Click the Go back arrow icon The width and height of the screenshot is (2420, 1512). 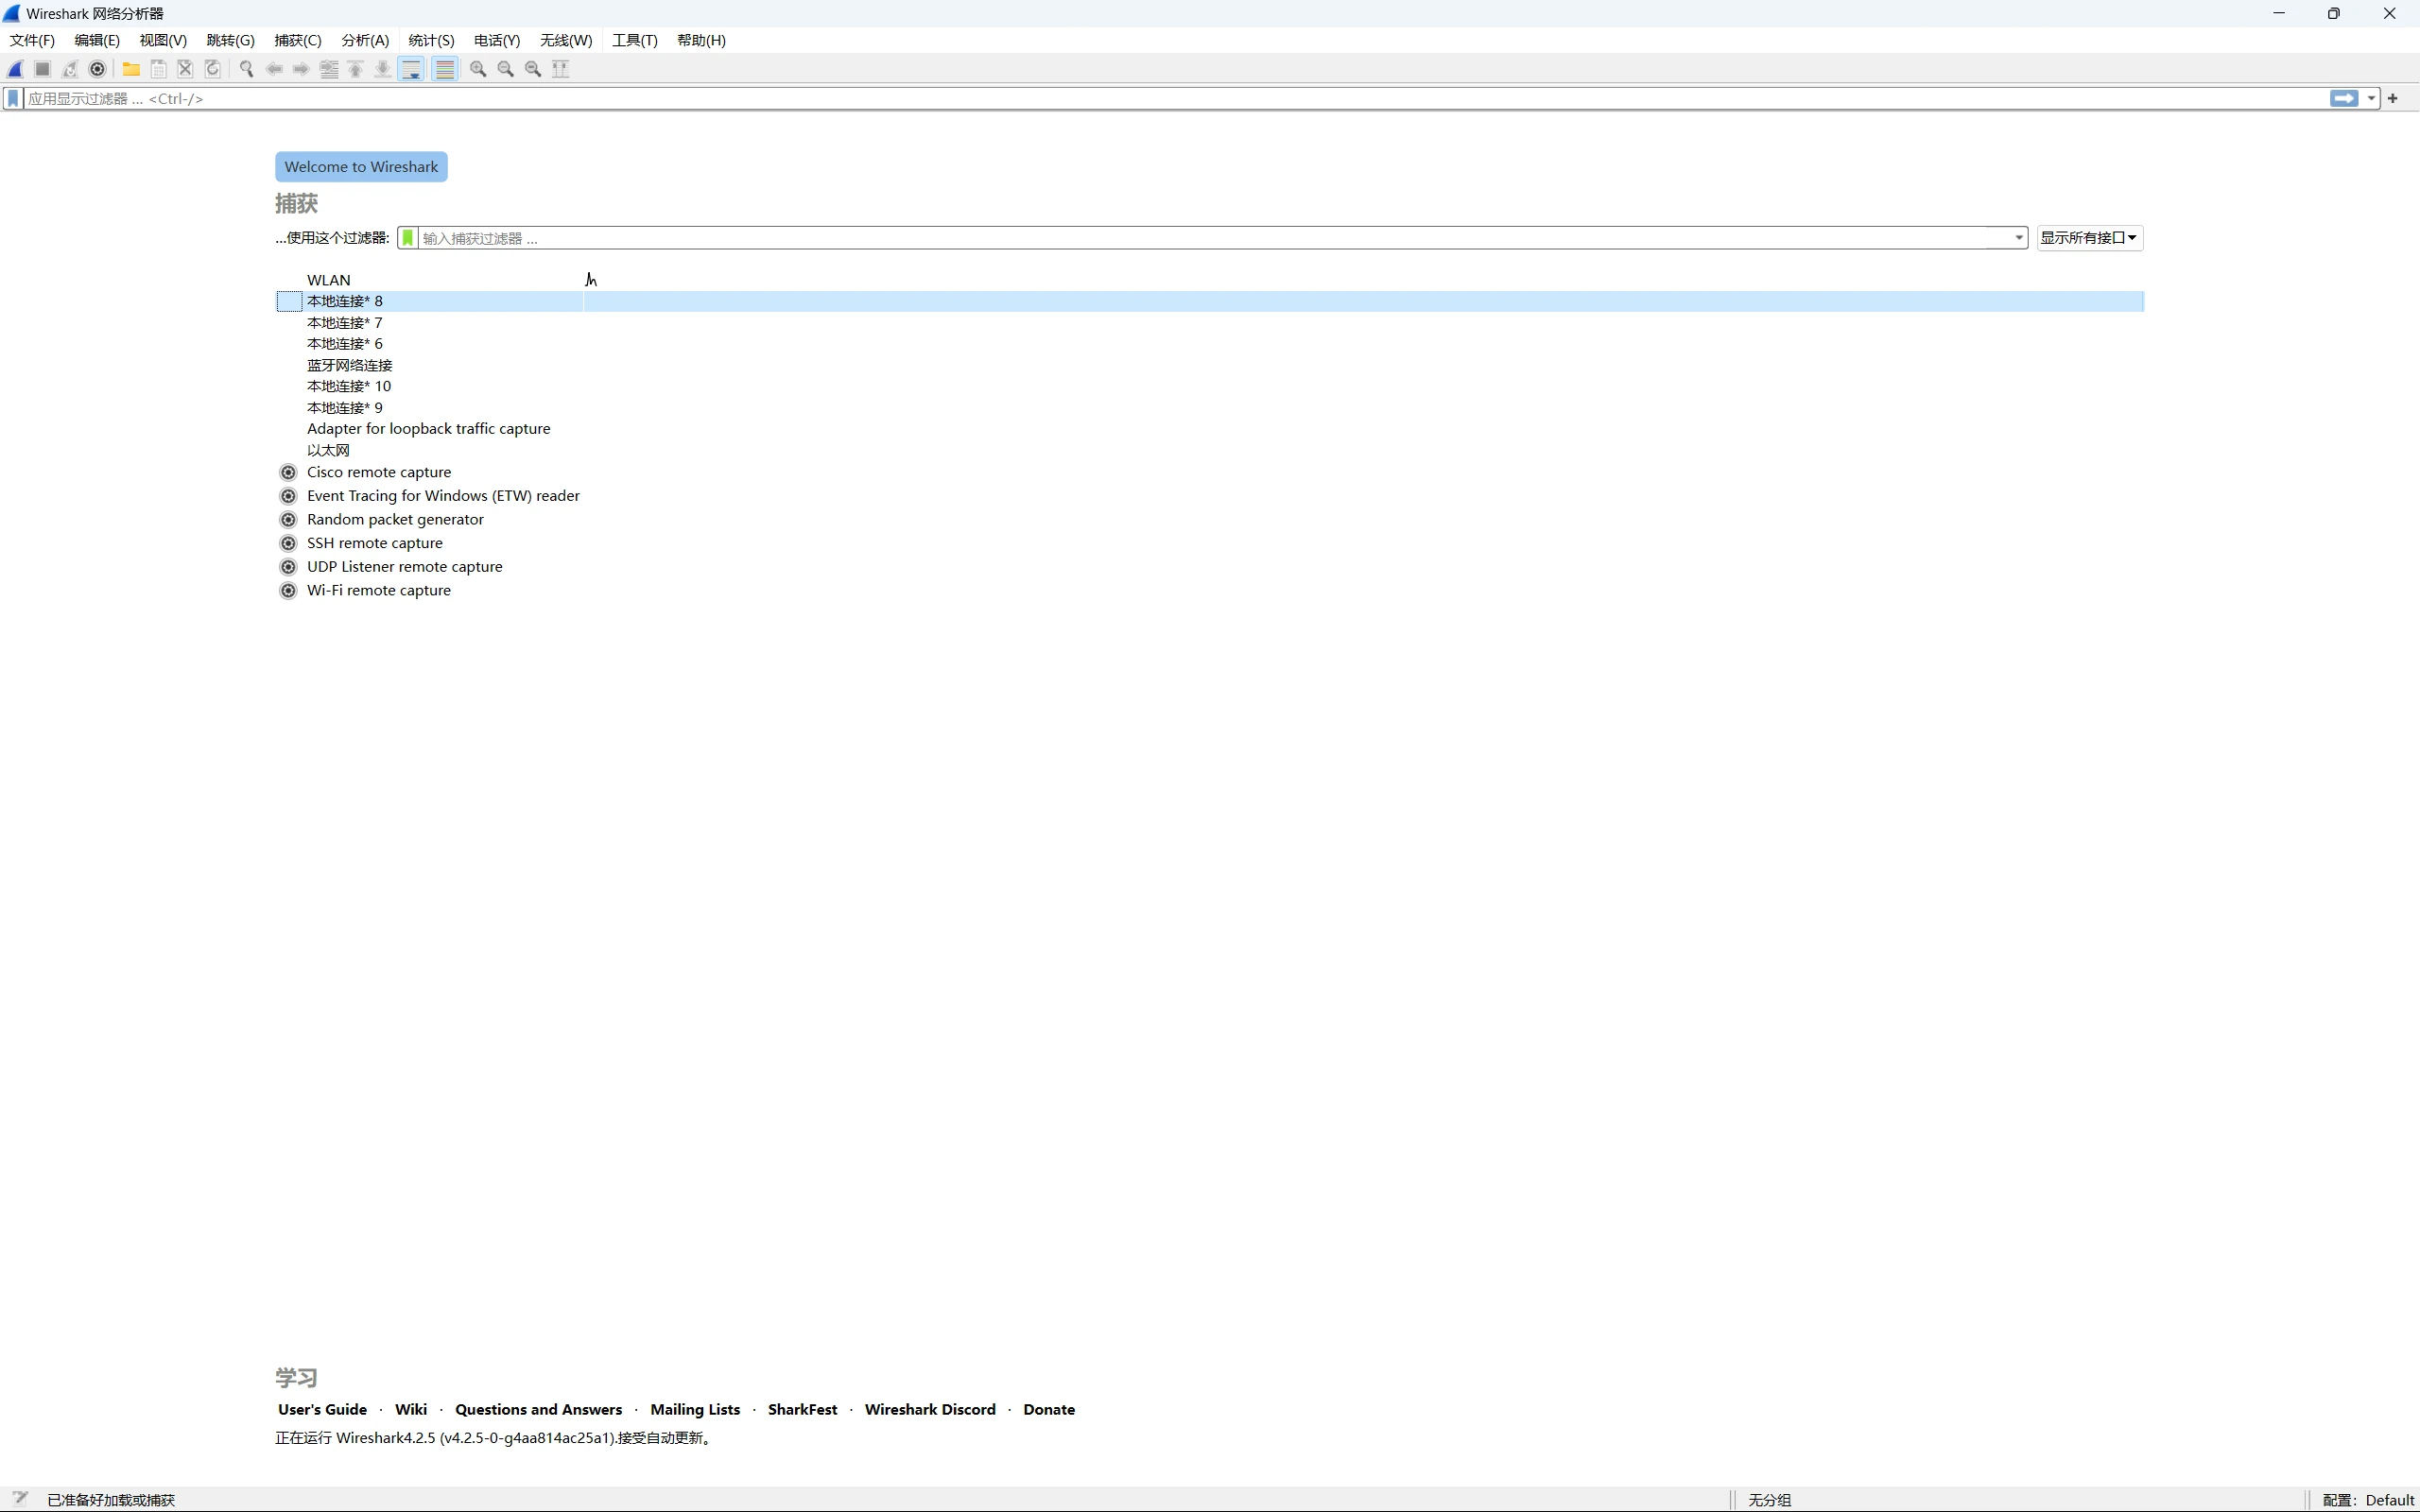[274, 69]
